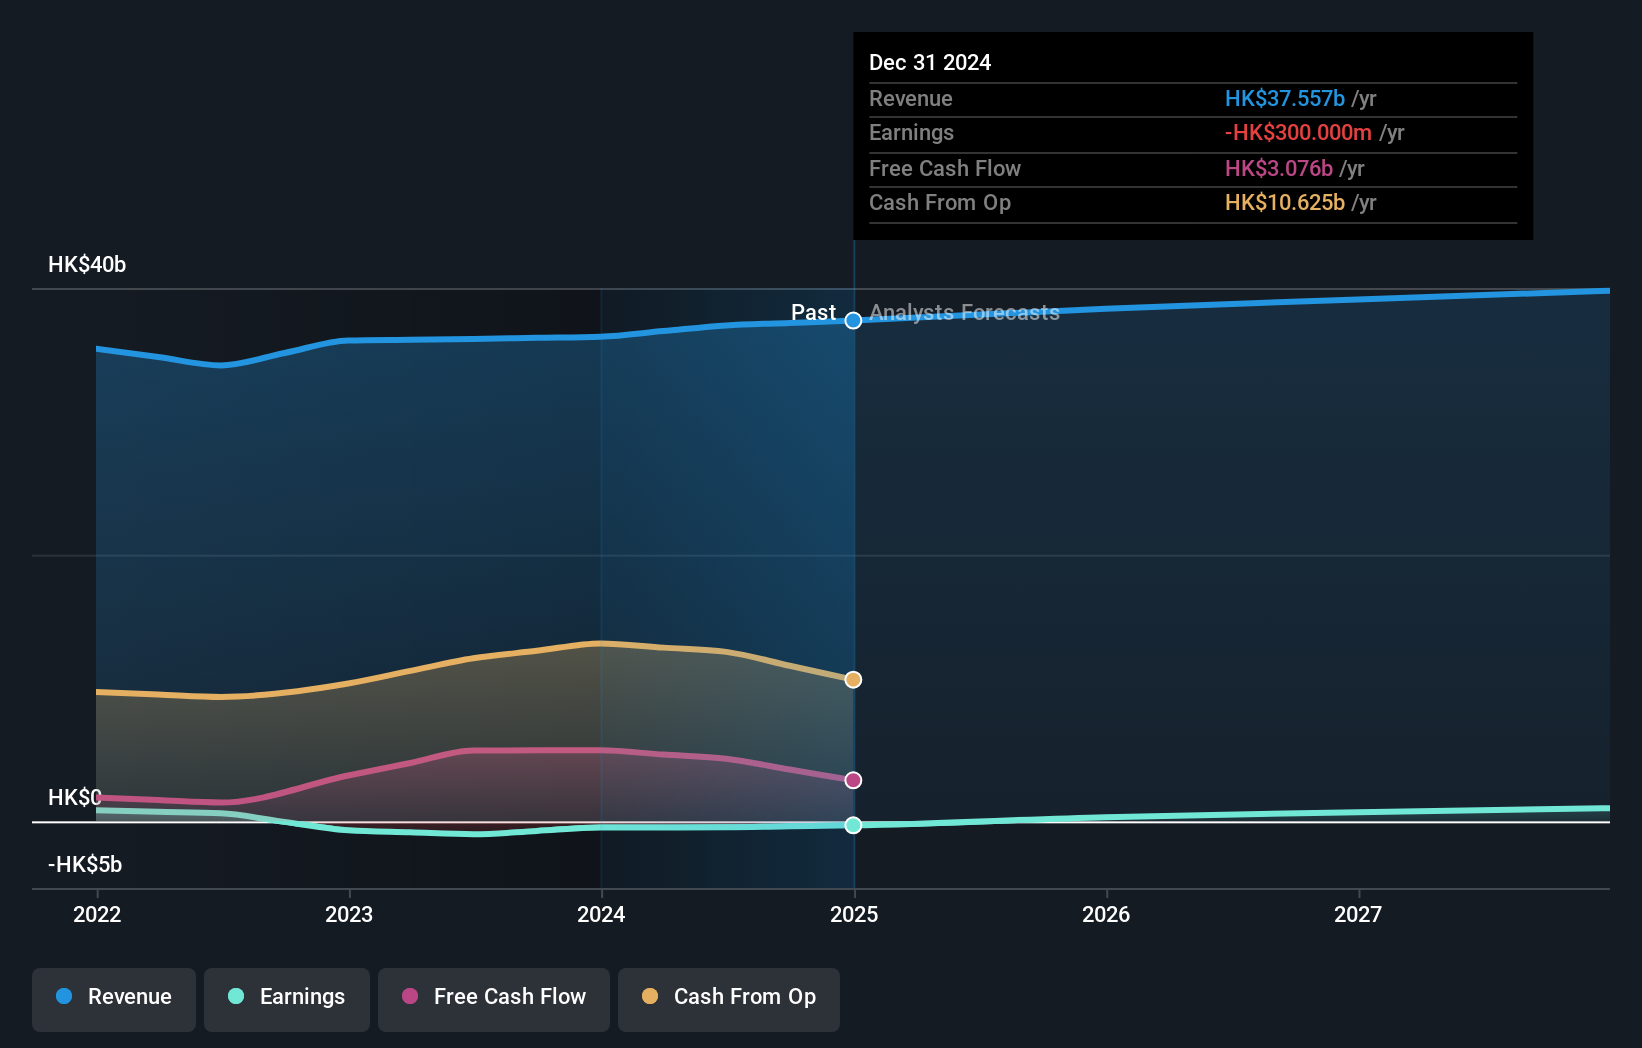The width and height of the screenshot is (1642, 1048).
Task: Click the HK$40b y-axis label
Action: point(87,265)
